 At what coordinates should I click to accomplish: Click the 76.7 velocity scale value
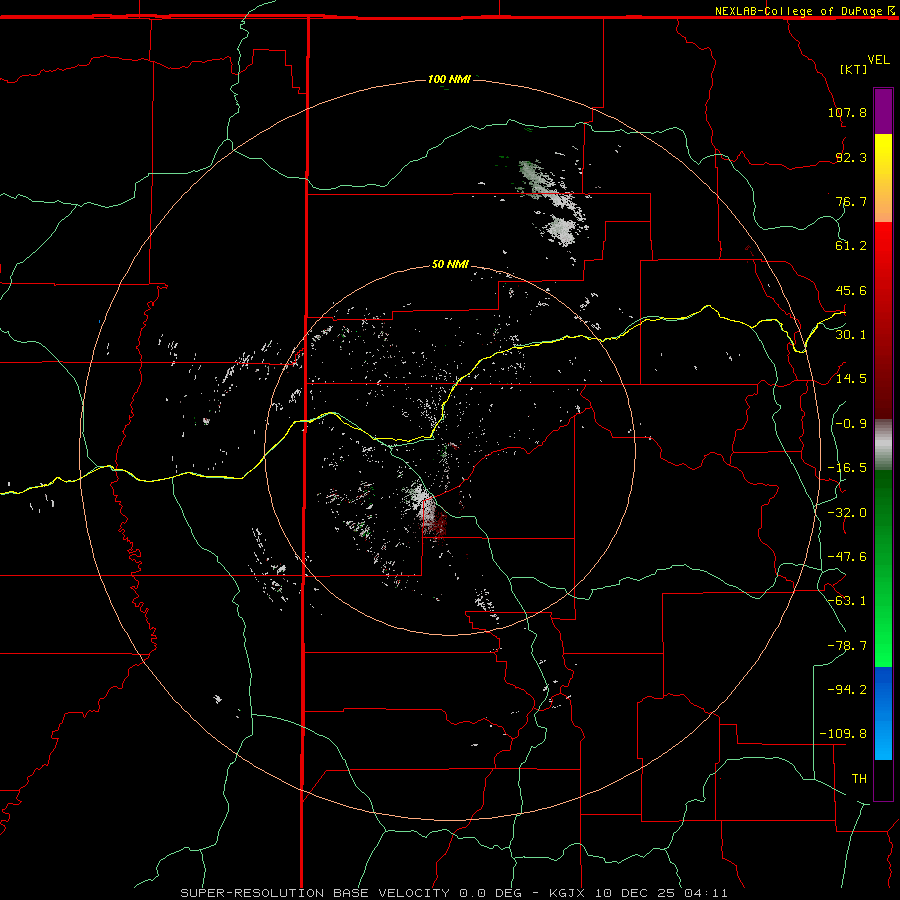pos(851,201)
